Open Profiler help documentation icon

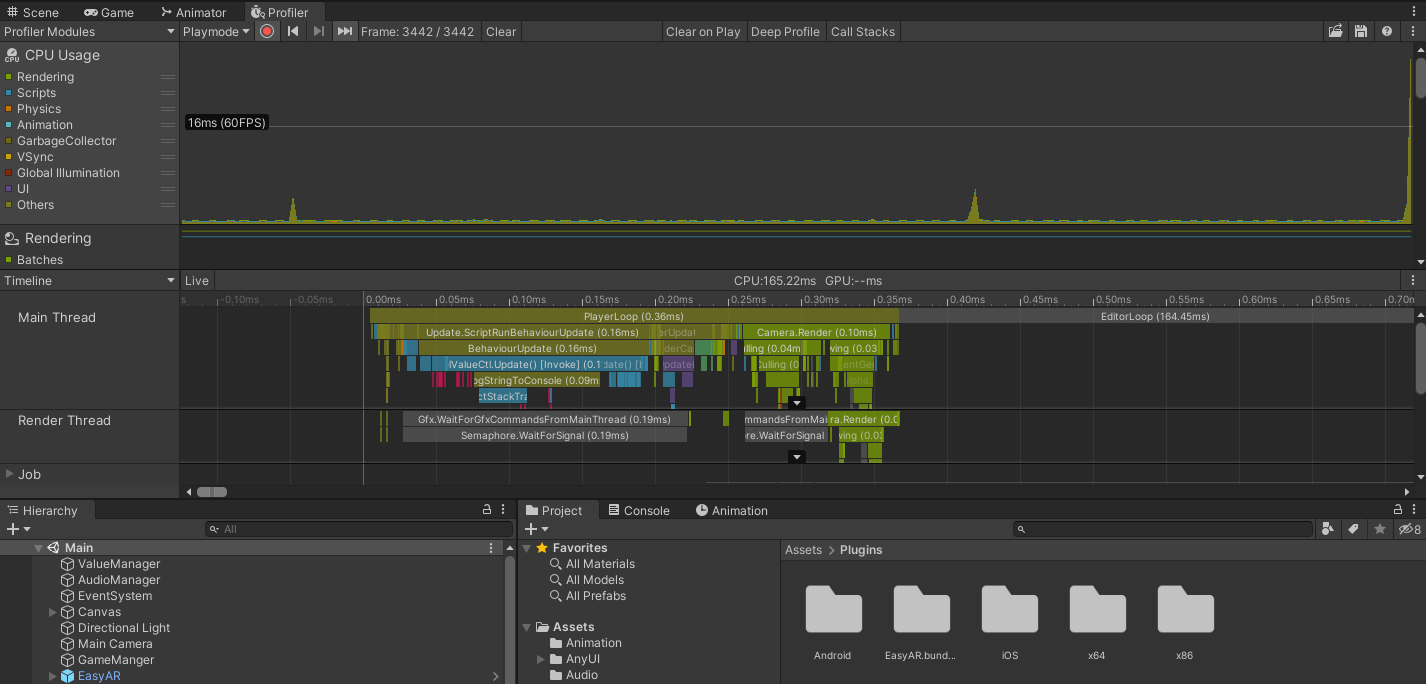coord(1386,32)
